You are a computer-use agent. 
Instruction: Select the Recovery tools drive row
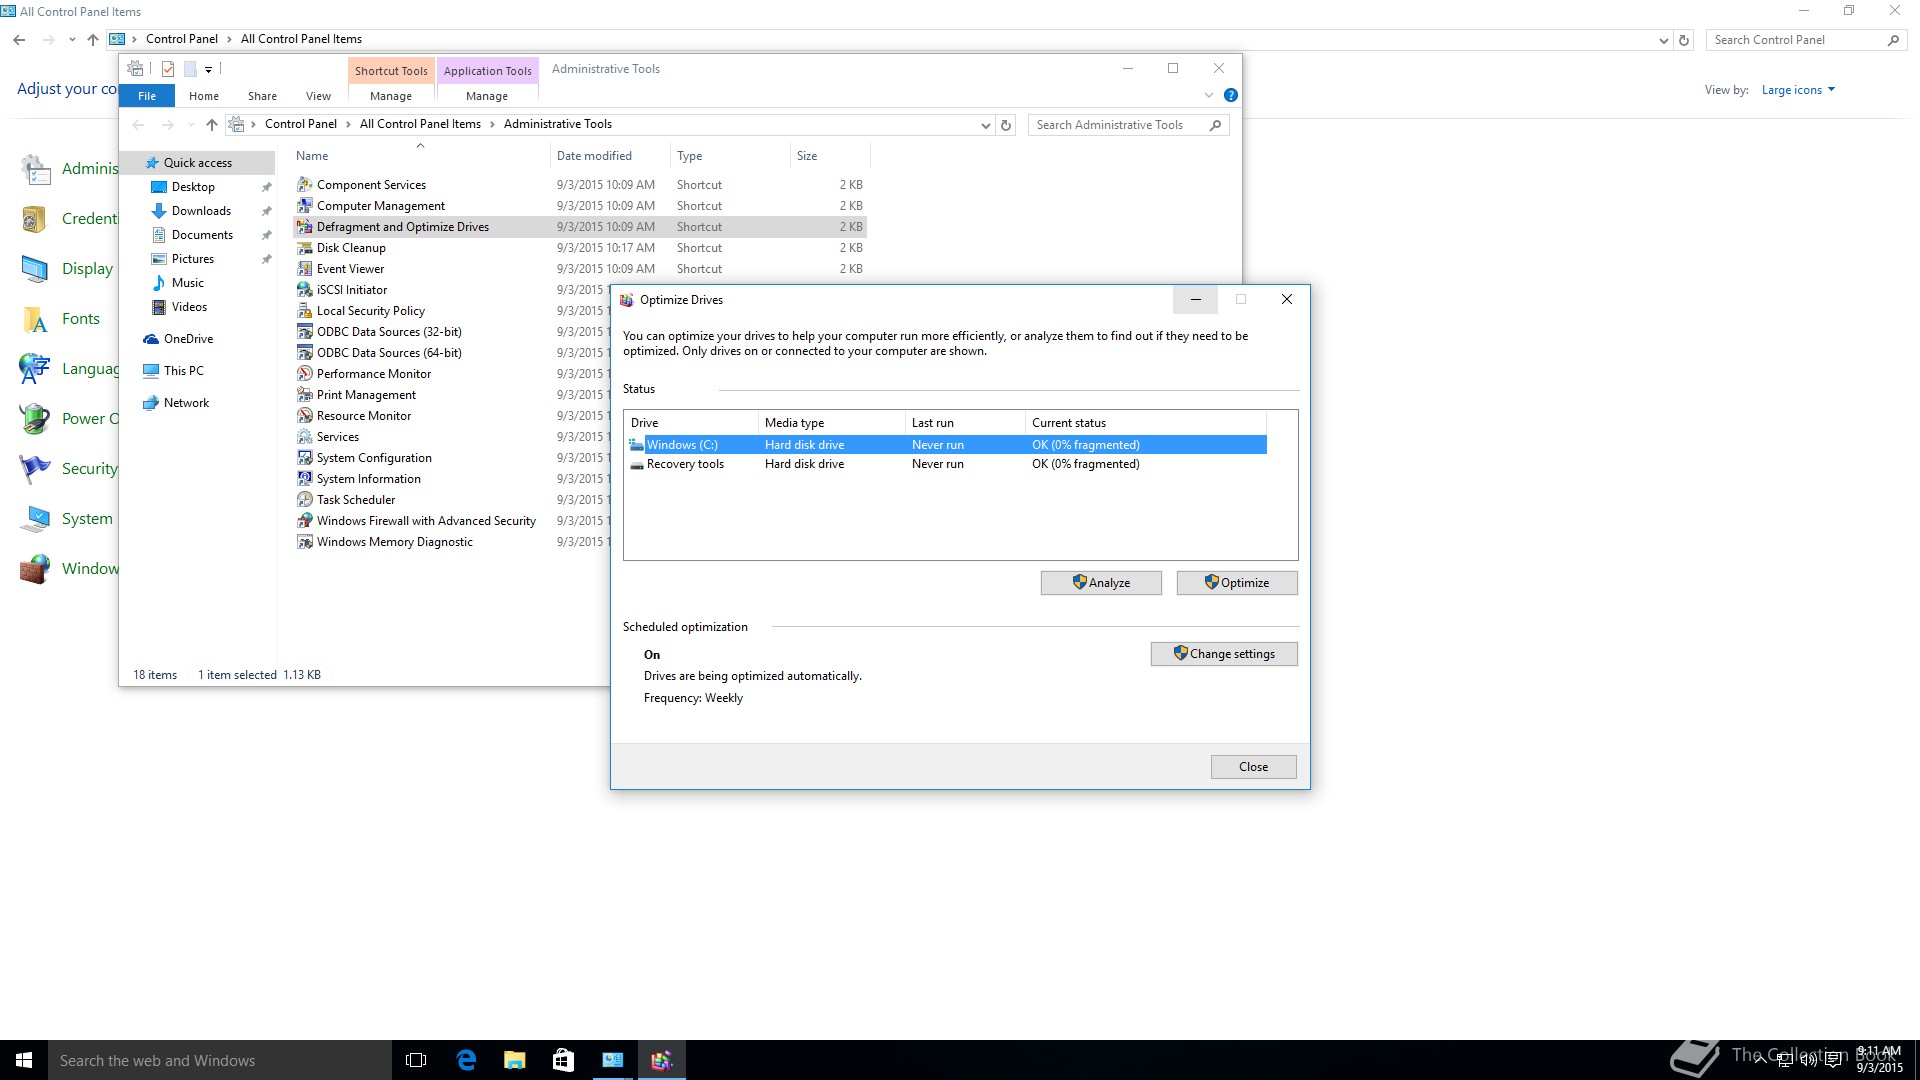coord(946,464)
